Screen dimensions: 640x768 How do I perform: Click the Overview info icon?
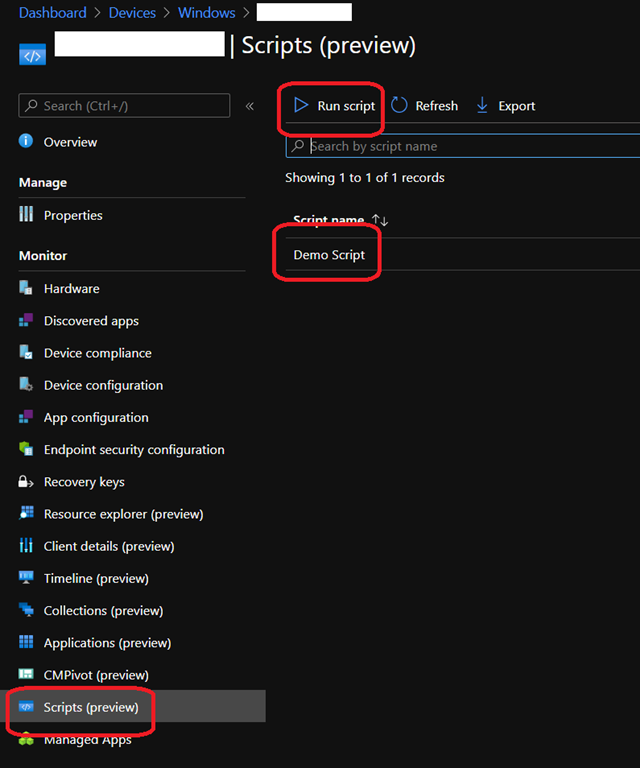(x=26, y=142)
